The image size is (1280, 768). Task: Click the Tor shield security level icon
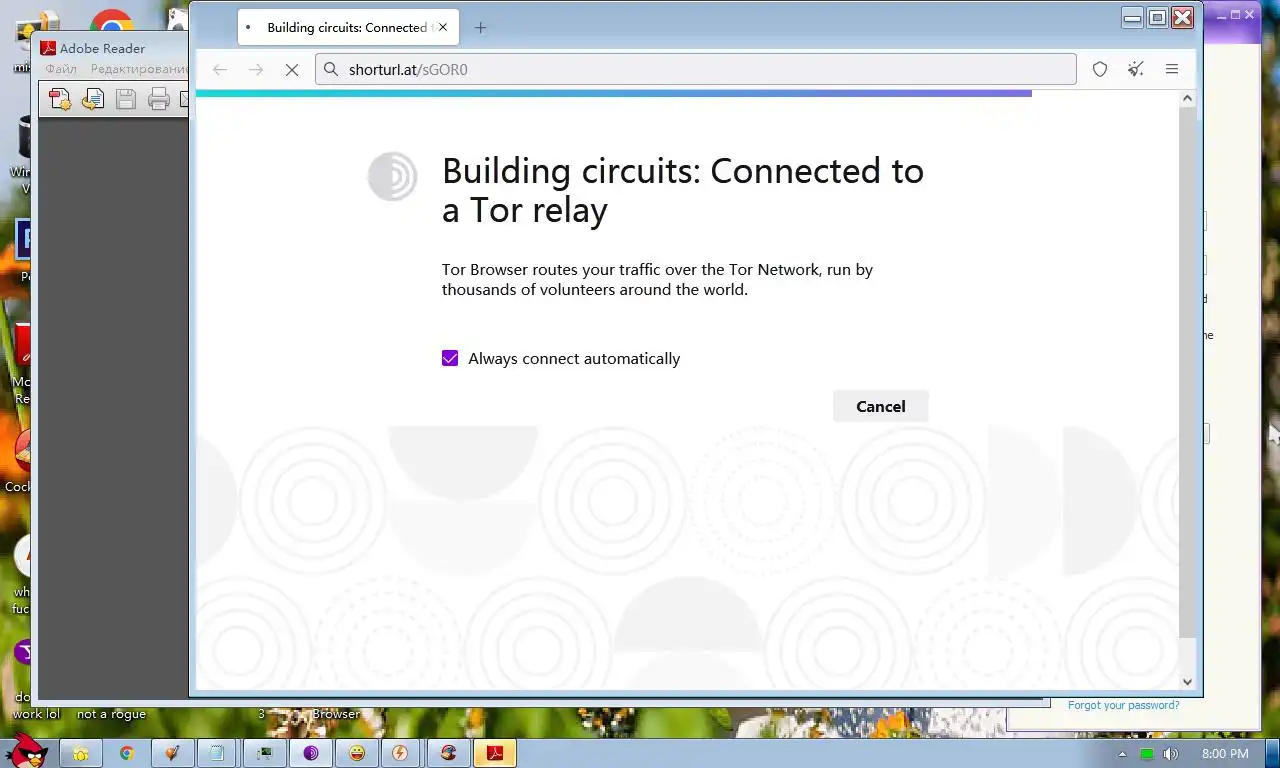pos(1100,69)
